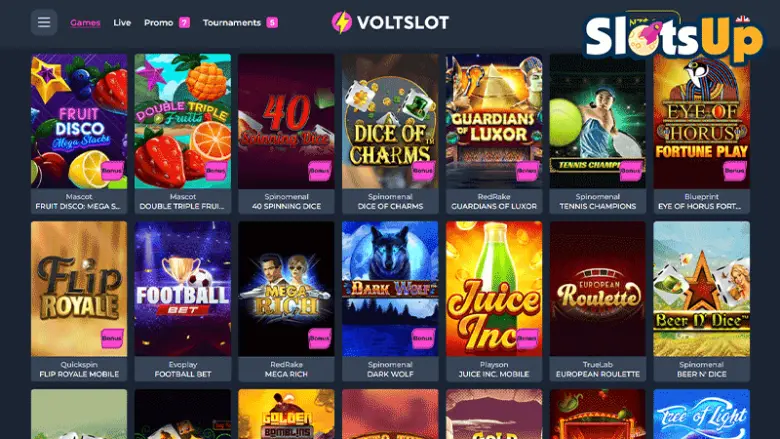The height and width of the screenshot is (439, 780).
Task: Click the Beer N' Dice title link
Action: pyautogui.click(x=701, y=374)
